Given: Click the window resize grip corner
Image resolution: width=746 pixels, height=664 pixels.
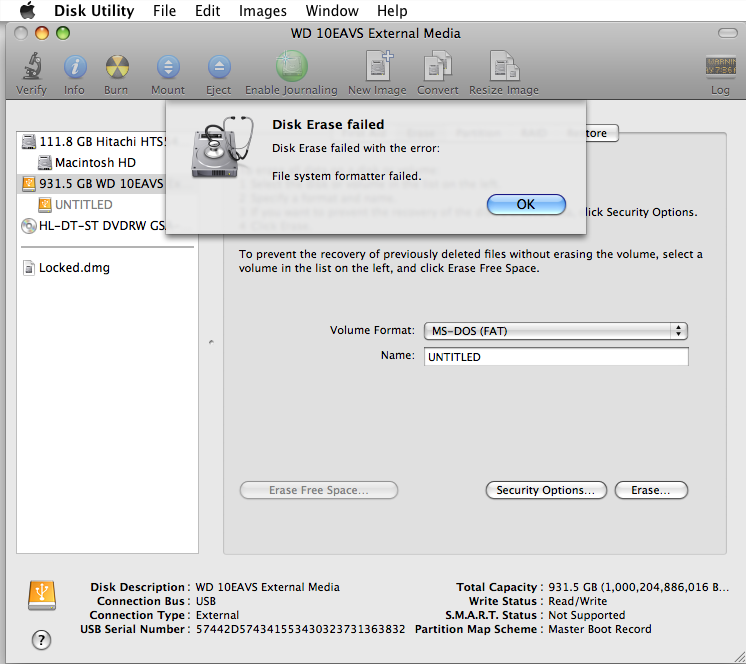Looking at the screenshot, I should click(738, 656).
